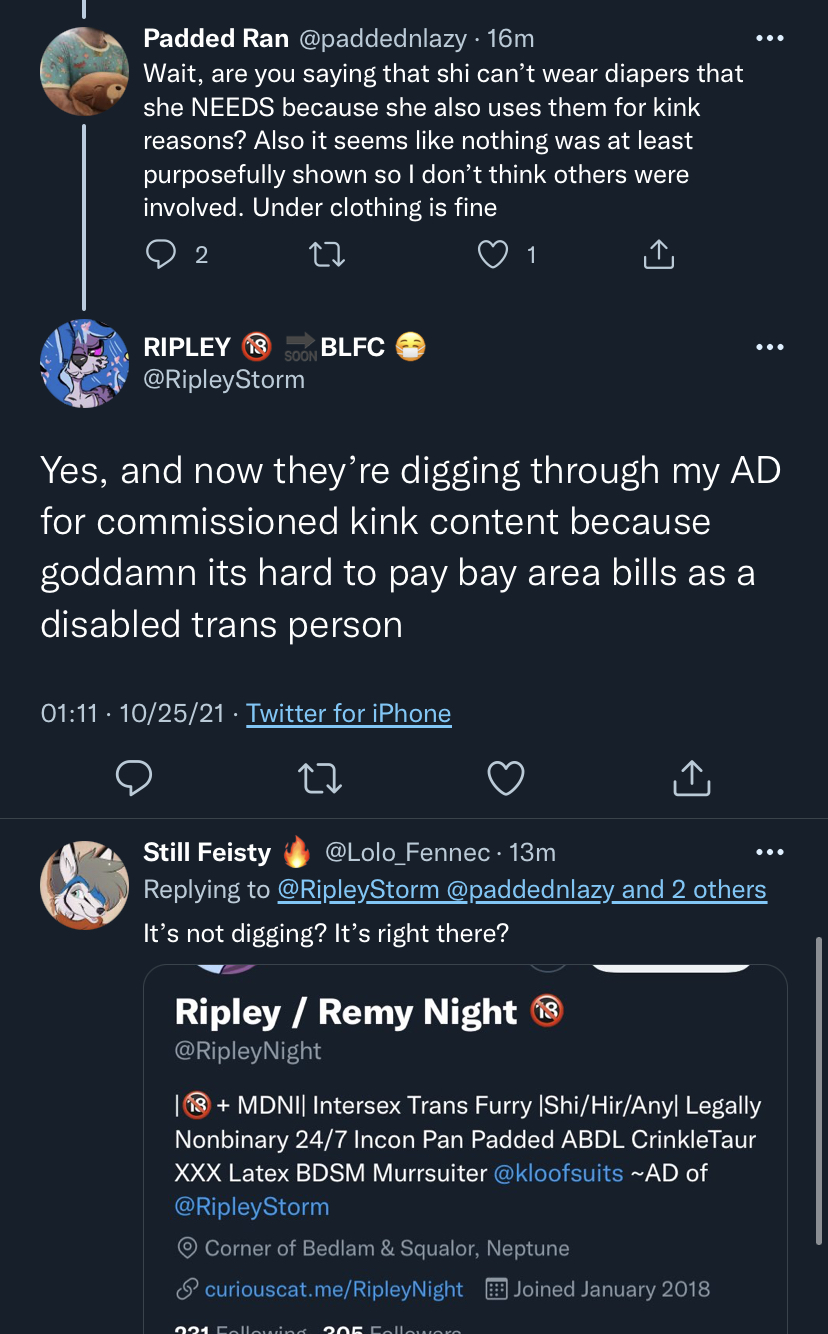Viewport: 828px width, 1334px height.
Task: Open more options for Still Feisty's reply
Action: coord(770,852)
